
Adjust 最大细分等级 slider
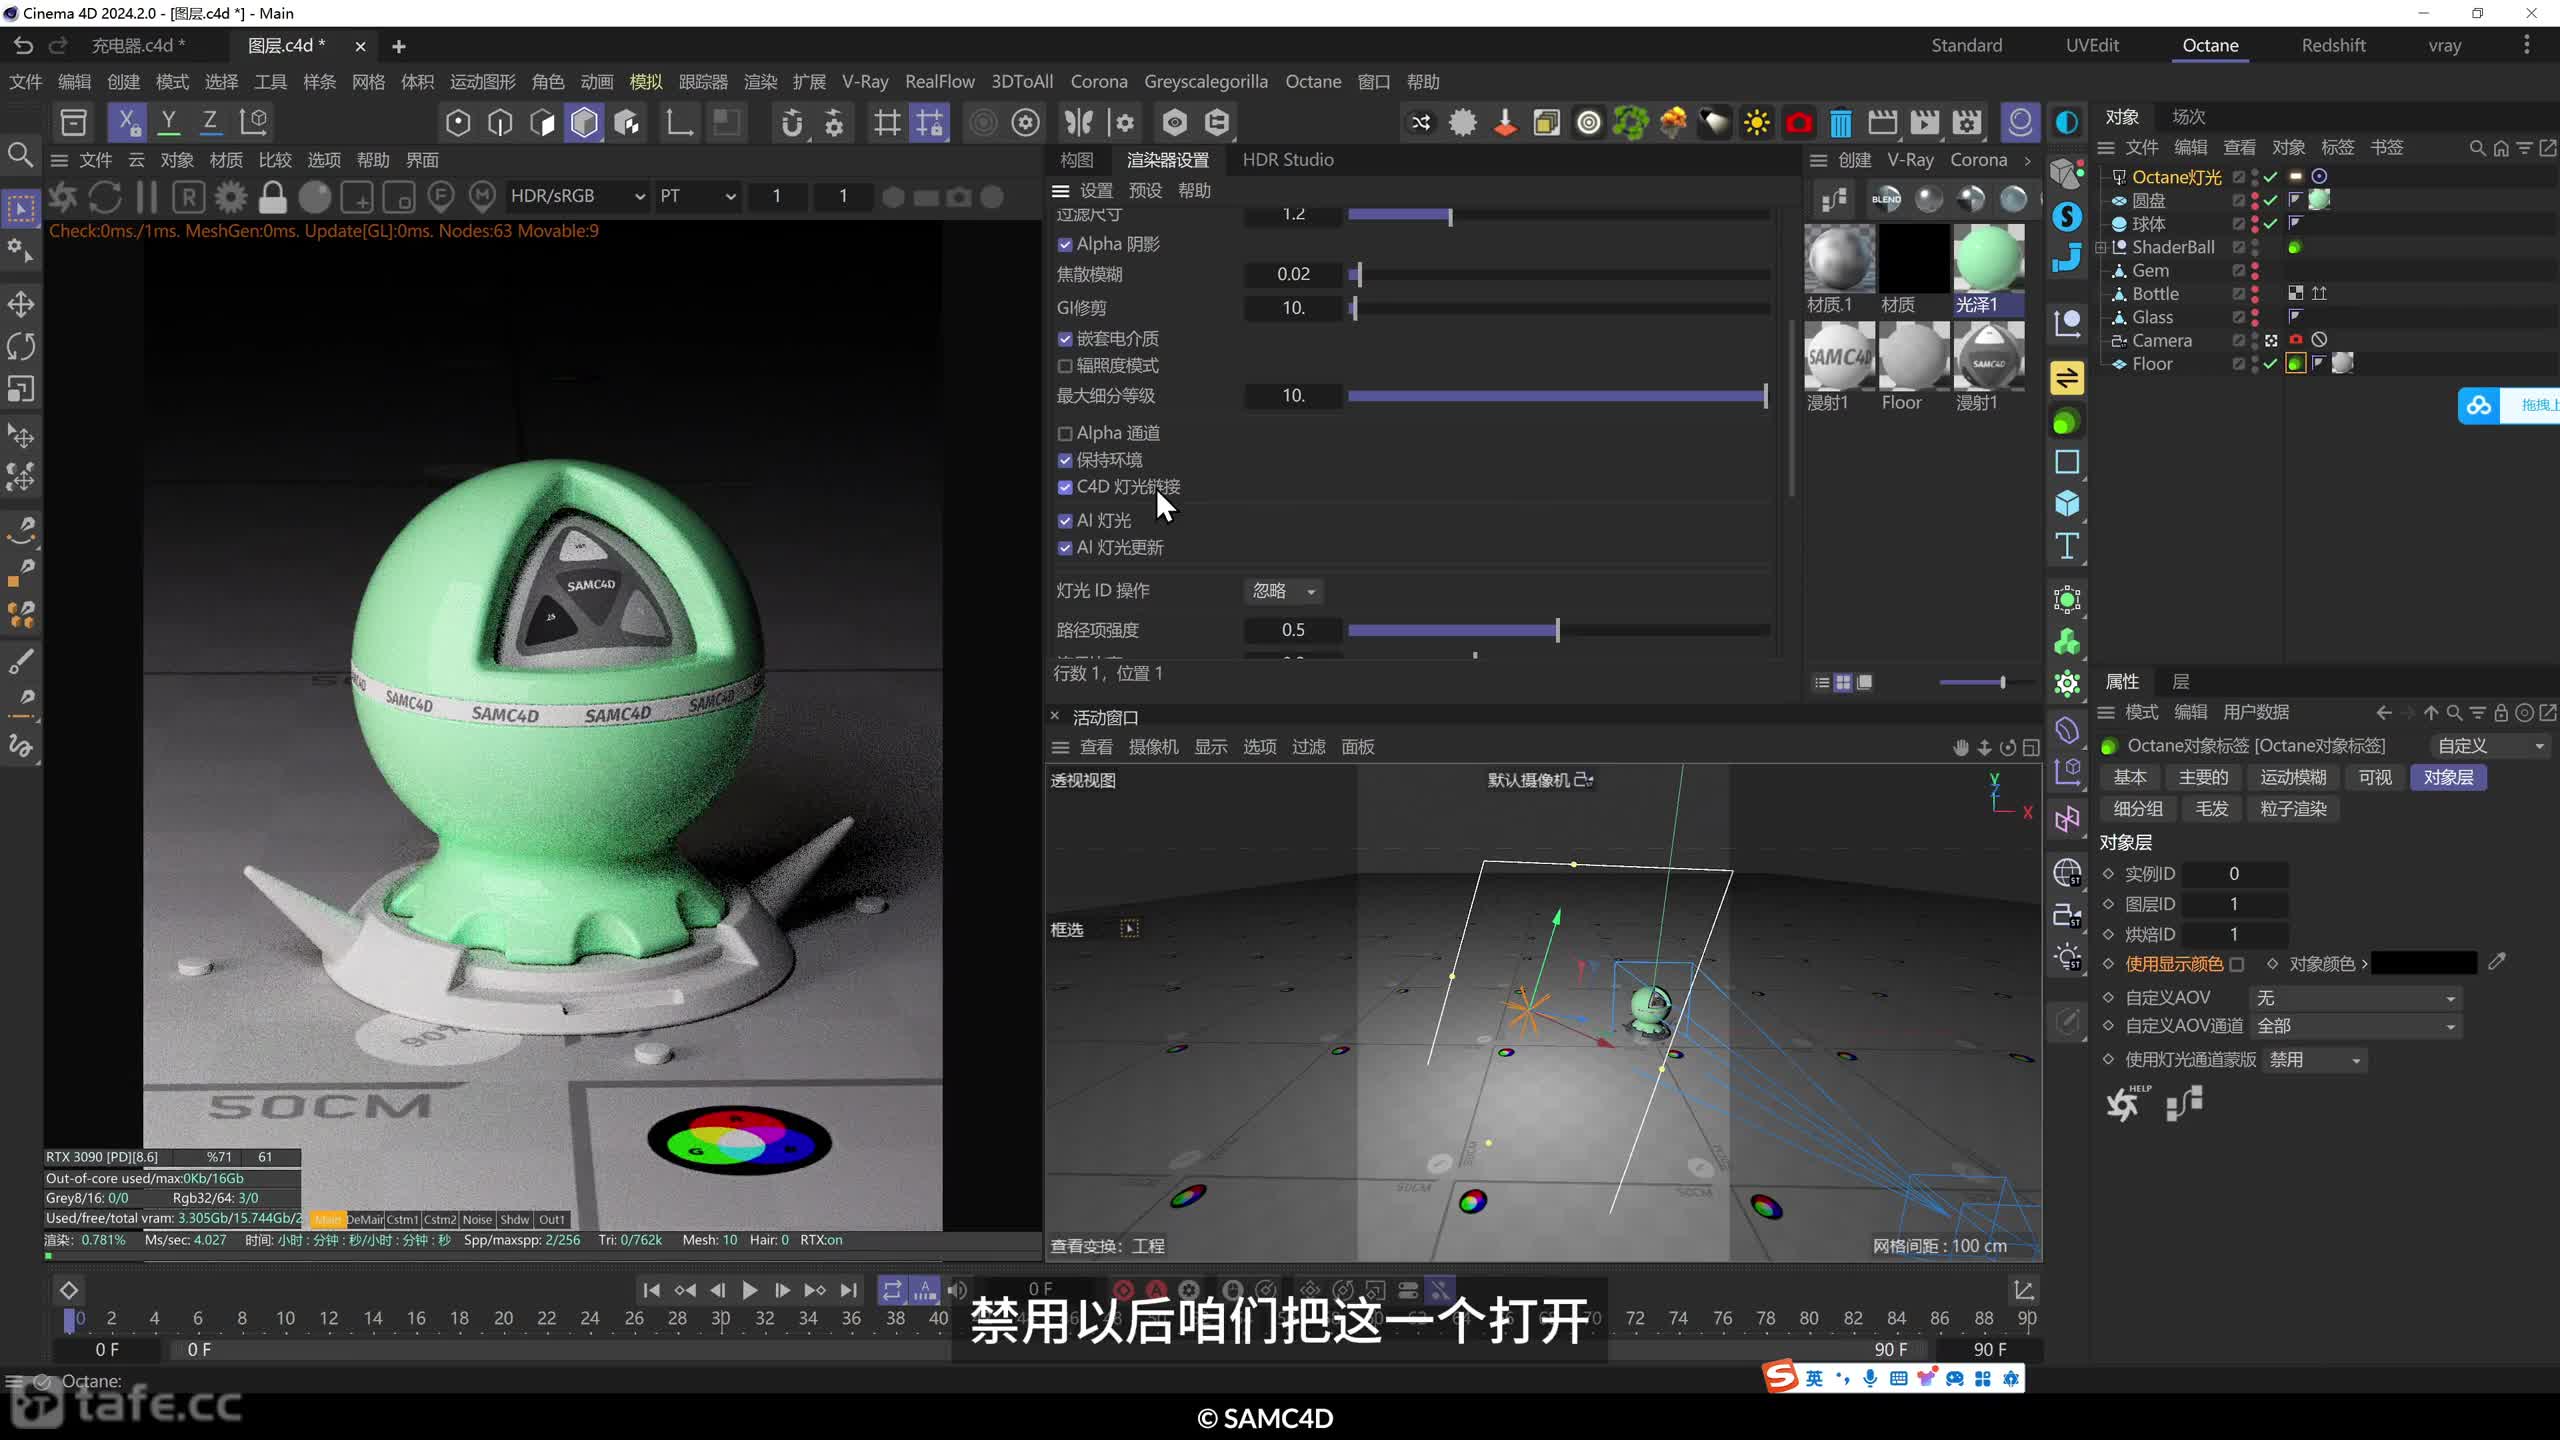(x=1558, y=396)
